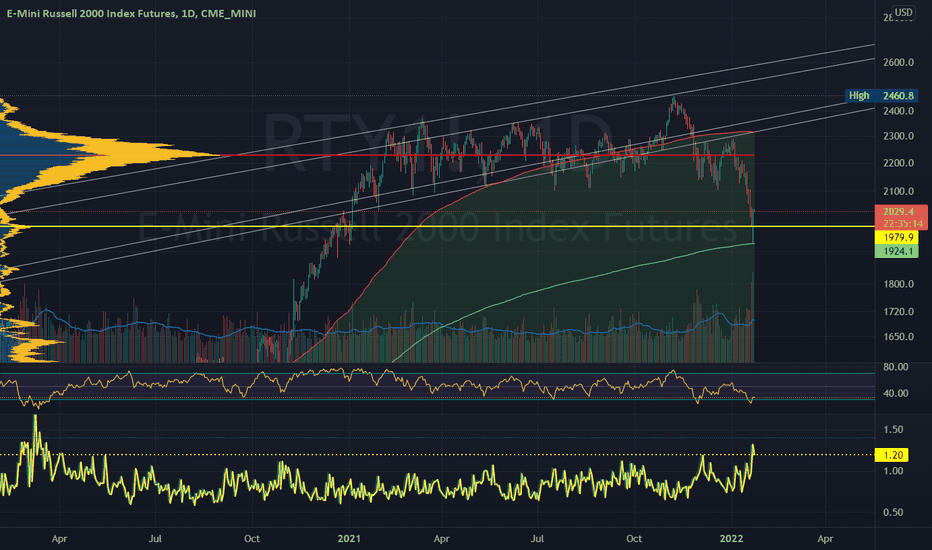Click the 40.00 RSI scale label
The width and height of the screenshot is (932, 550).
coord(895,393)
